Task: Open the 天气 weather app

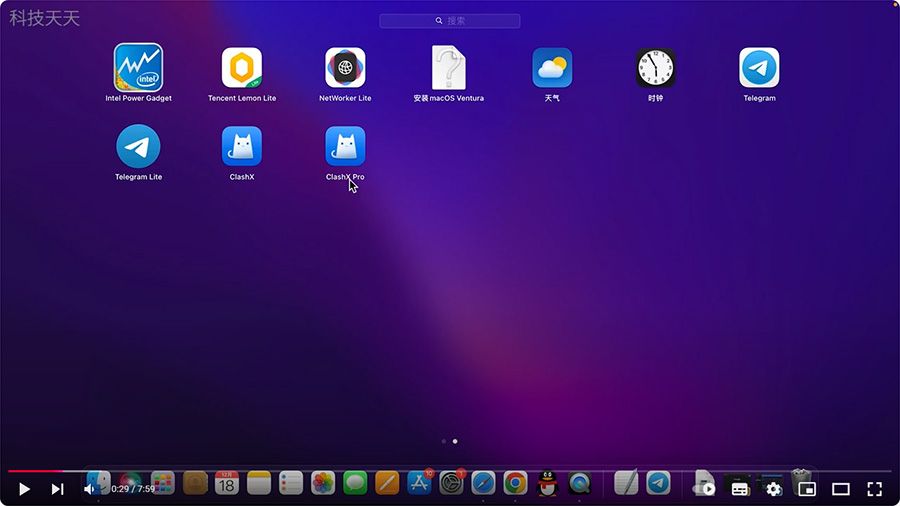Action: [x=552, y=68]
